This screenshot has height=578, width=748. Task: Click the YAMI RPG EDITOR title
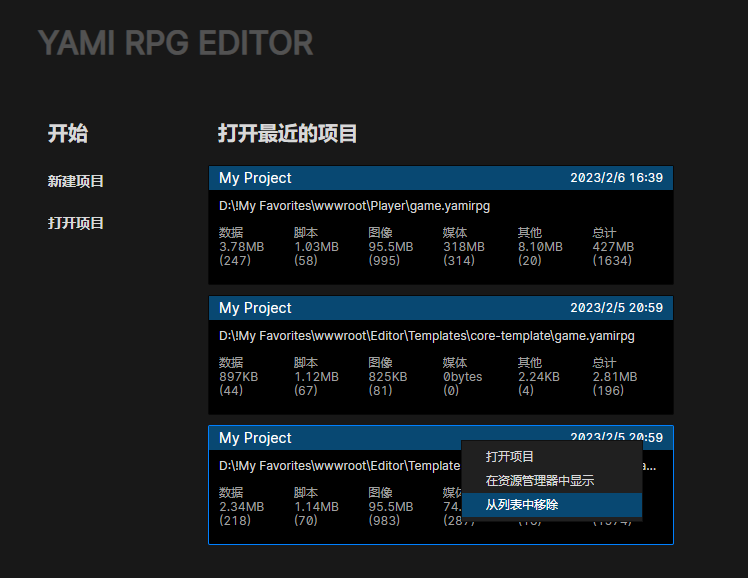click(x=176, y=43)
